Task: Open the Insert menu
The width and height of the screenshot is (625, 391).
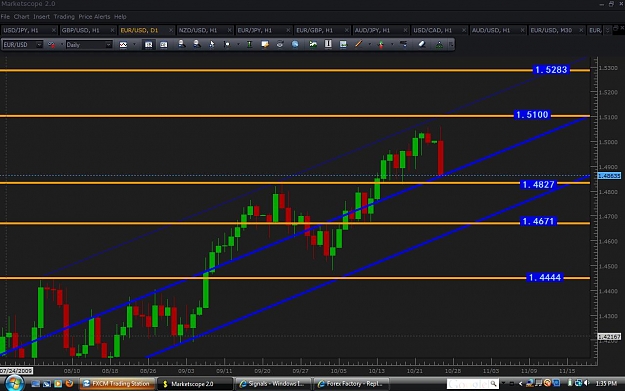Action: click(x=41, y=17)
